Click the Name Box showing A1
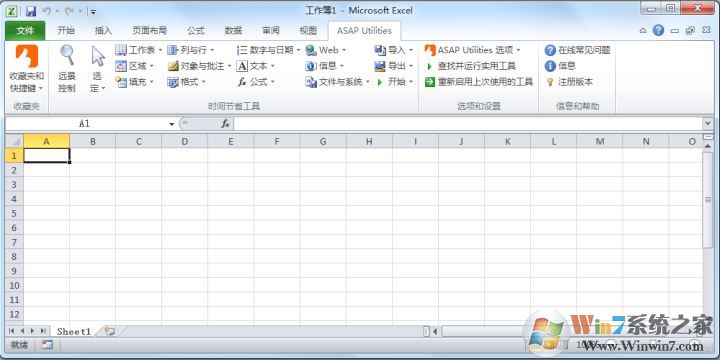The width and height of the screenshot is (720, 360). pyautogui.click(x=85, y=124)
